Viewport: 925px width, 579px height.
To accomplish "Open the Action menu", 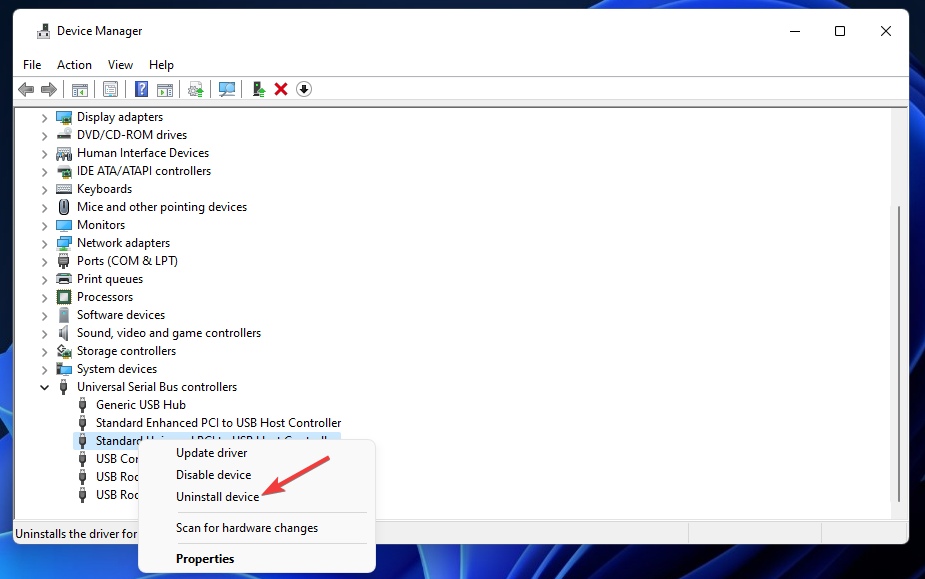I will click(74, 64).
